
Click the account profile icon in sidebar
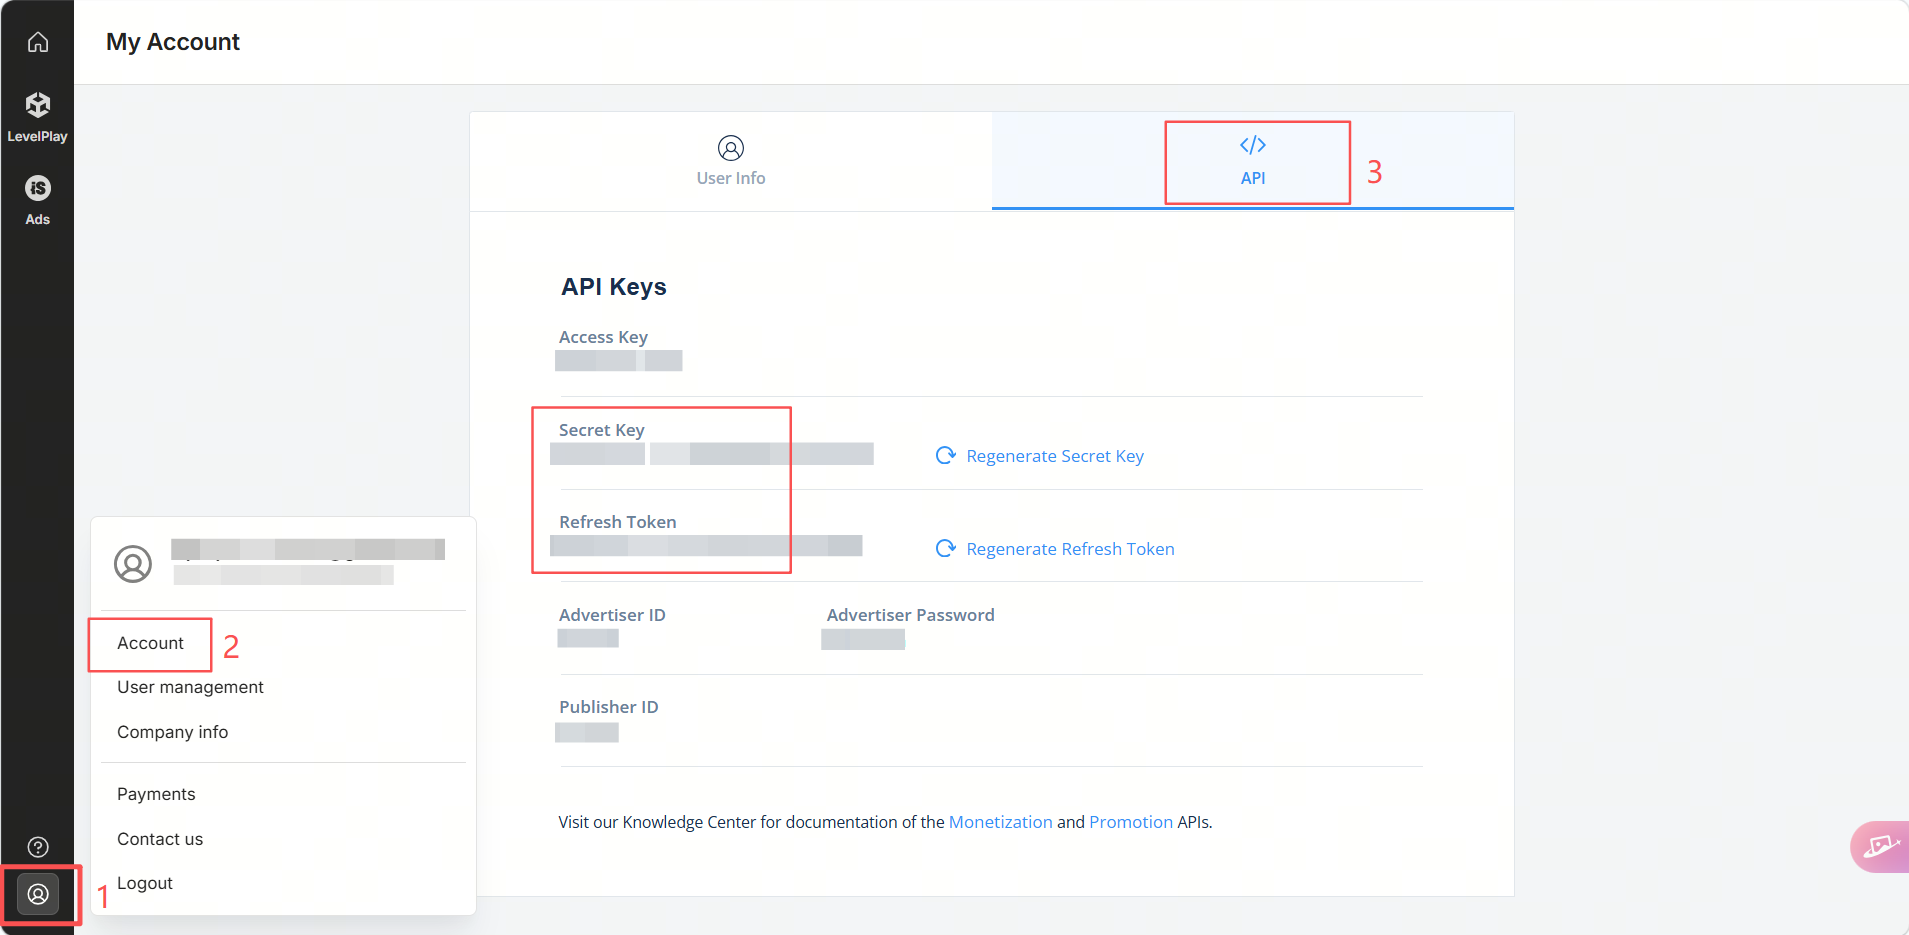coord(38,894)
